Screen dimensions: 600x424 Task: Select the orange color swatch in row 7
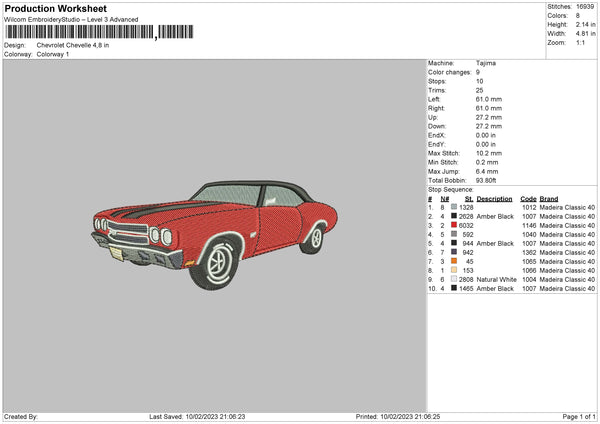coord(454,261)
